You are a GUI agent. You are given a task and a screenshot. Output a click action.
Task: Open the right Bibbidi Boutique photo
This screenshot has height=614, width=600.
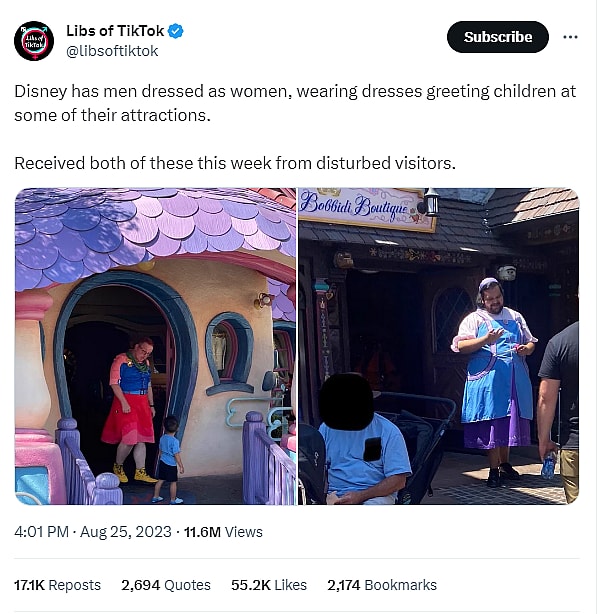[x=438, y=346]
